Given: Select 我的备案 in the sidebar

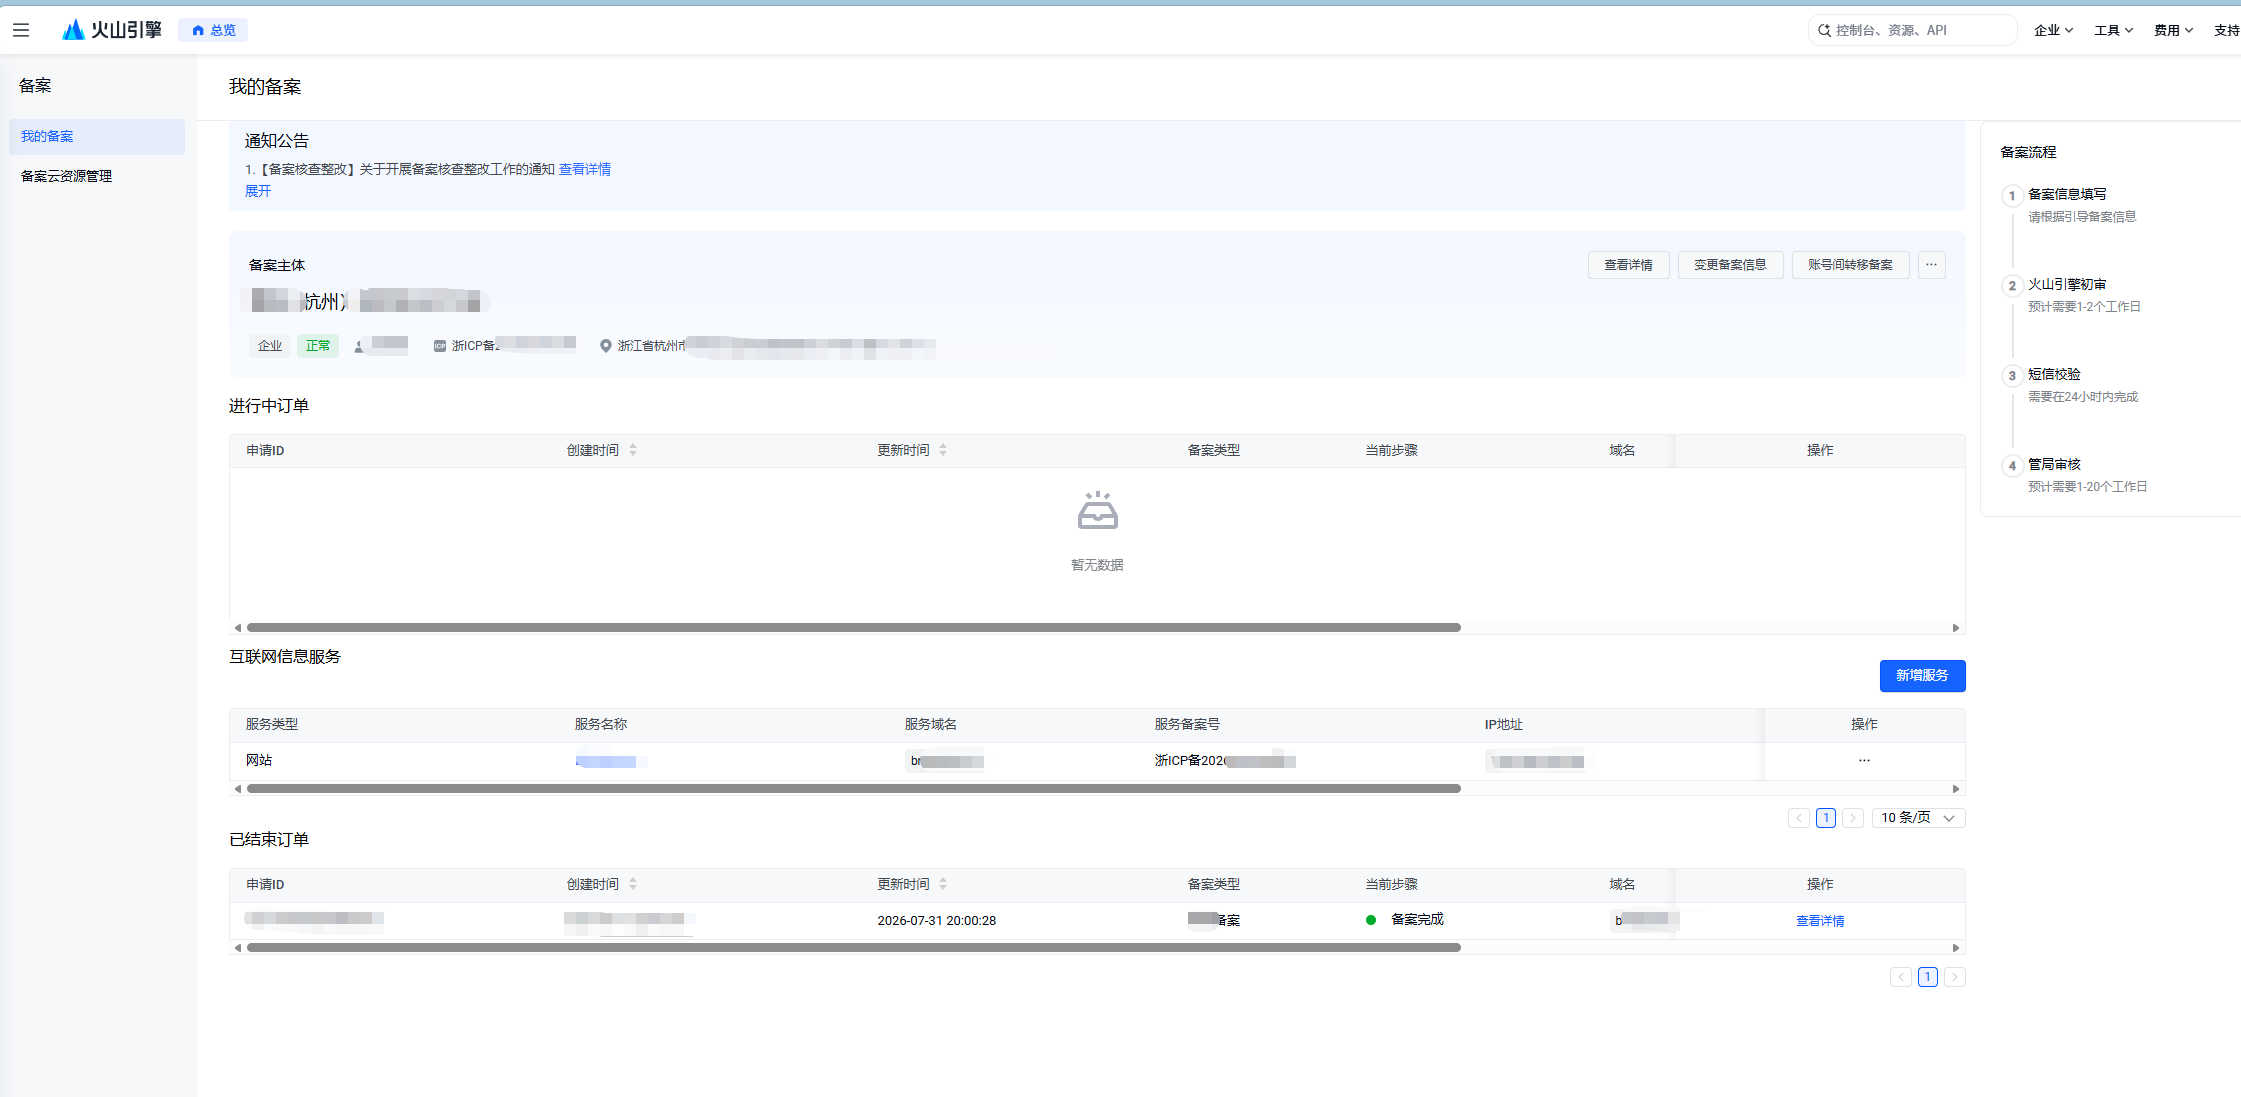Looking at the screenshot, I should (x=97, y=137).
